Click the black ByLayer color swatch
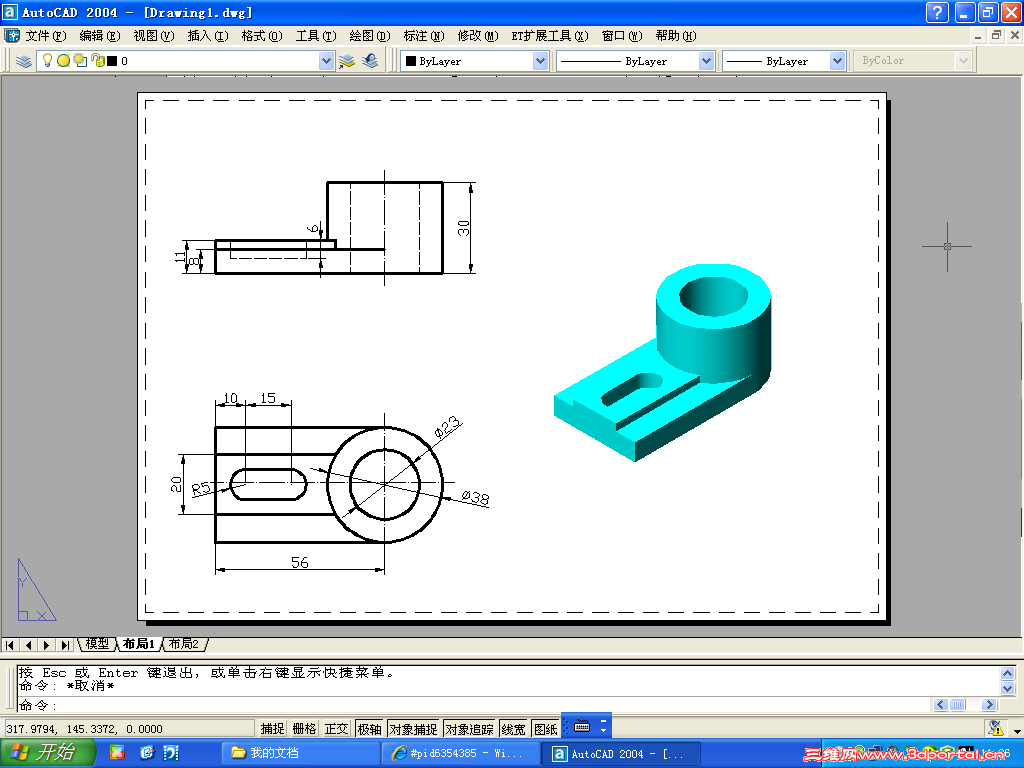Viewport: 1024px width, 768px height. [411, 61]
